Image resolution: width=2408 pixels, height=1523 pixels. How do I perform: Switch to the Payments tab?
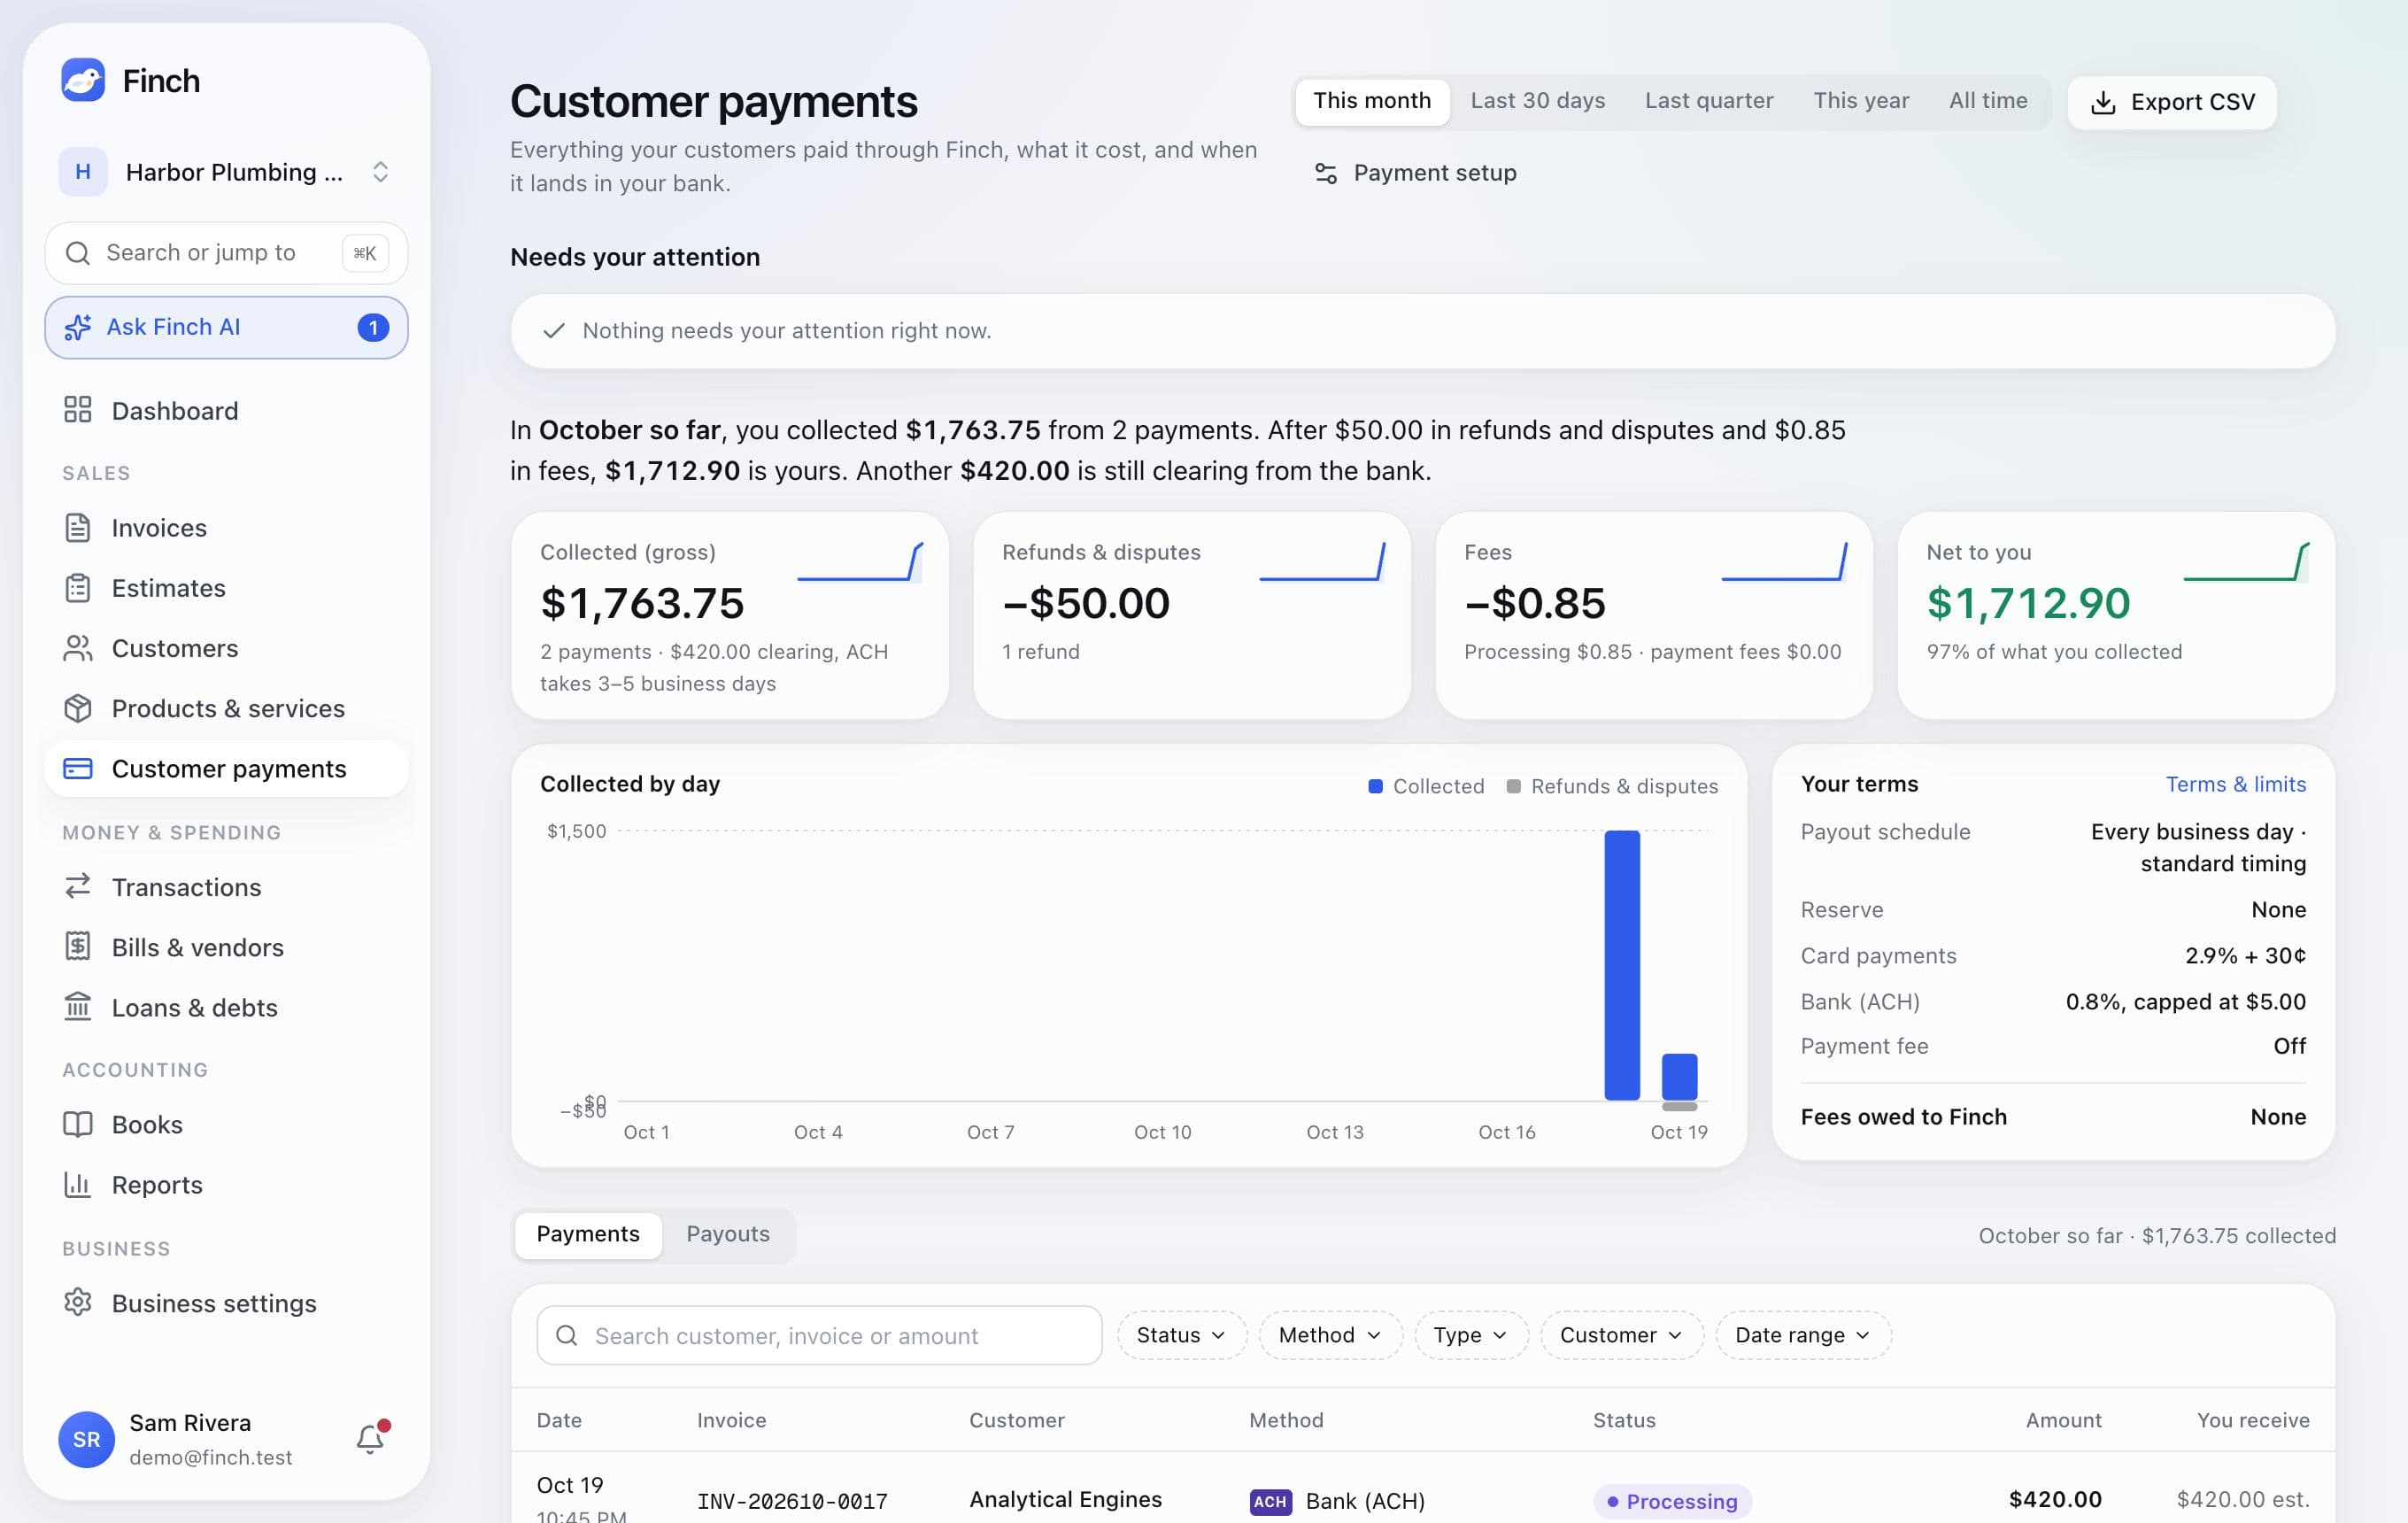(588, 1234)
